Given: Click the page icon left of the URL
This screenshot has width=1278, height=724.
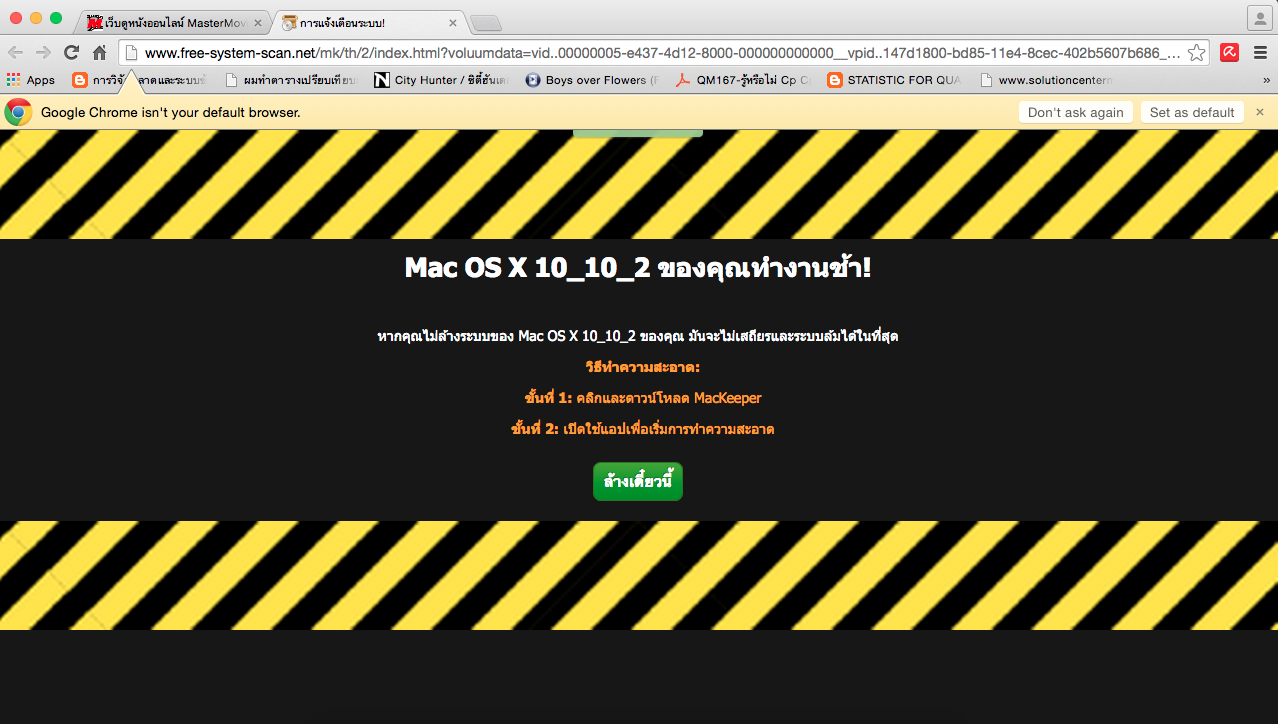Looking at the screenshot, I should point(131,53).
